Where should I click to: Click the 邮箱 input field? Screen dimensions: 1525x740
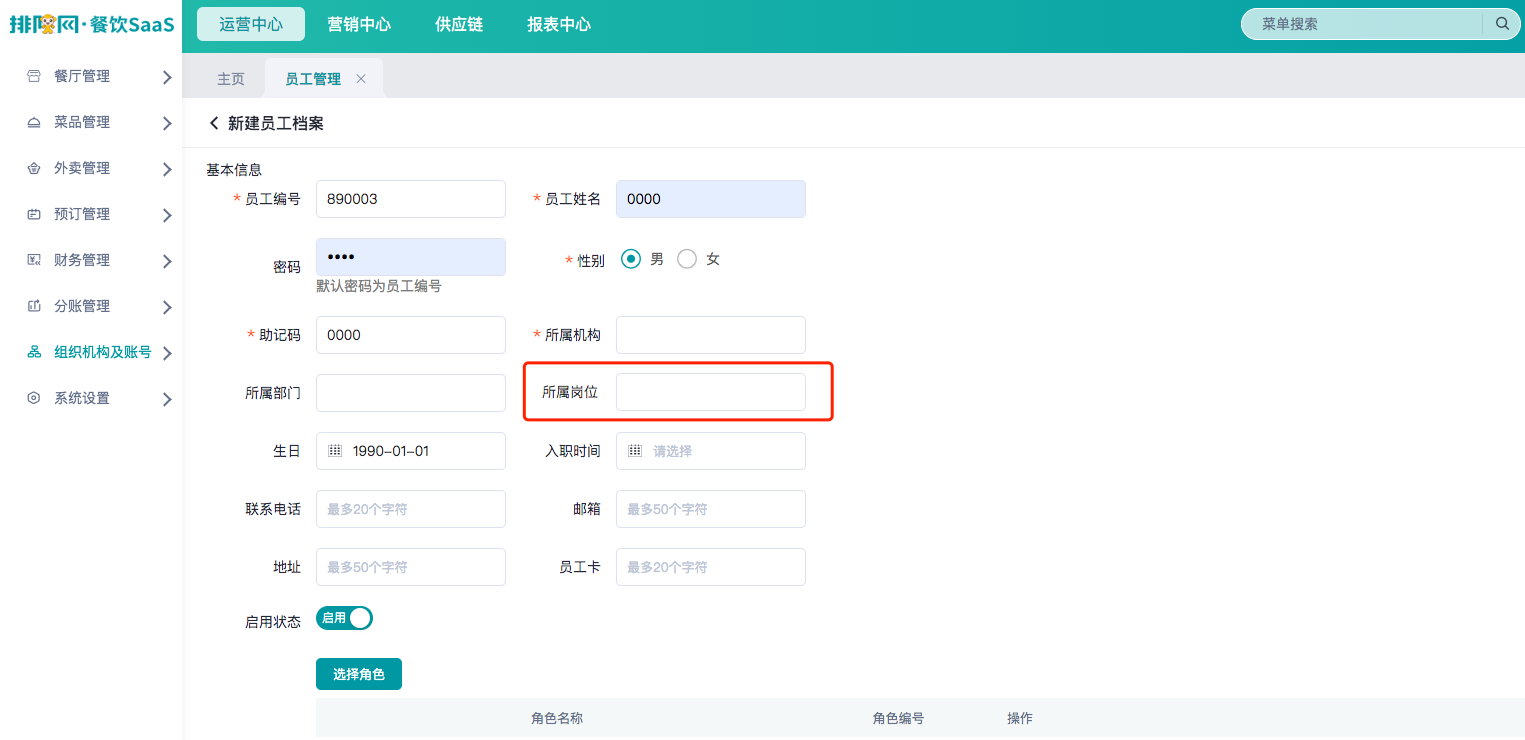711,509
